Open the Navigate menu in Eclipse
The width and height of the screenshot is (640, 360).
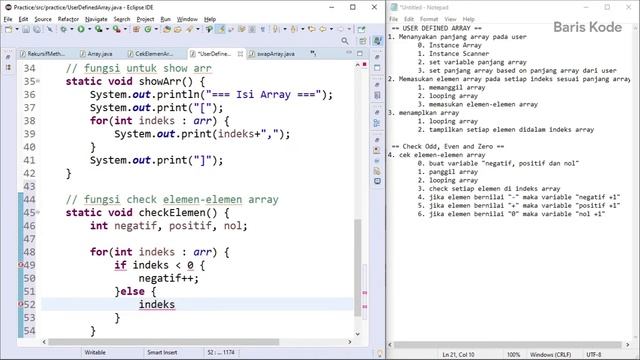(96, 19)
